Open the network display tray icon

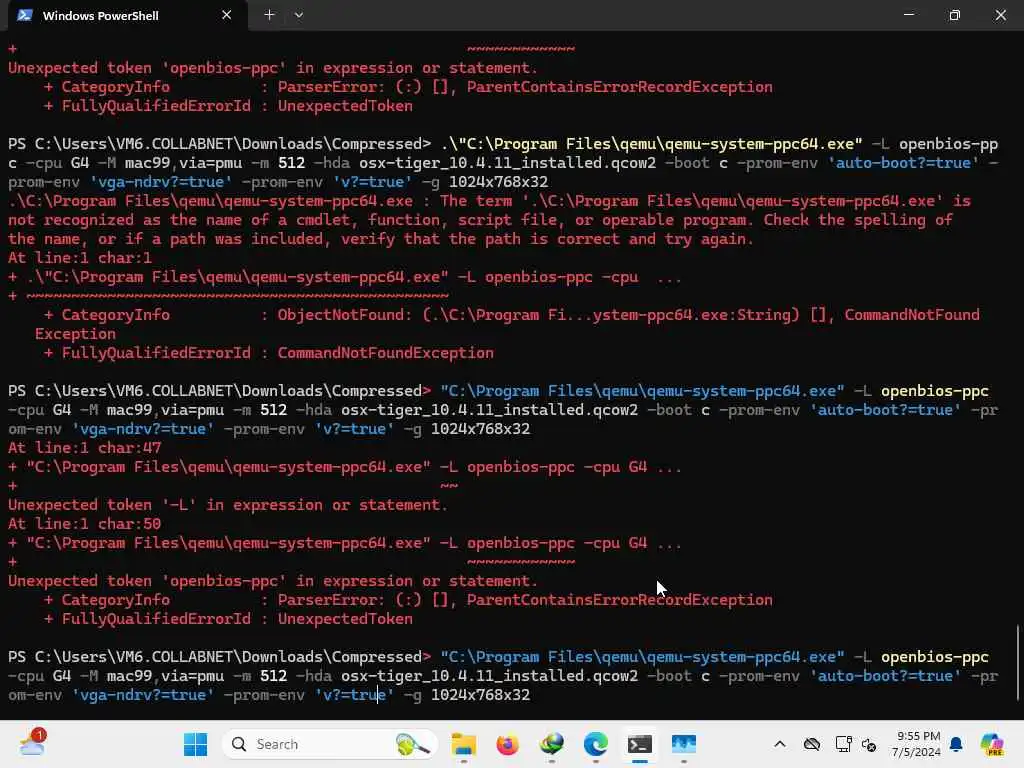point(843,744)
